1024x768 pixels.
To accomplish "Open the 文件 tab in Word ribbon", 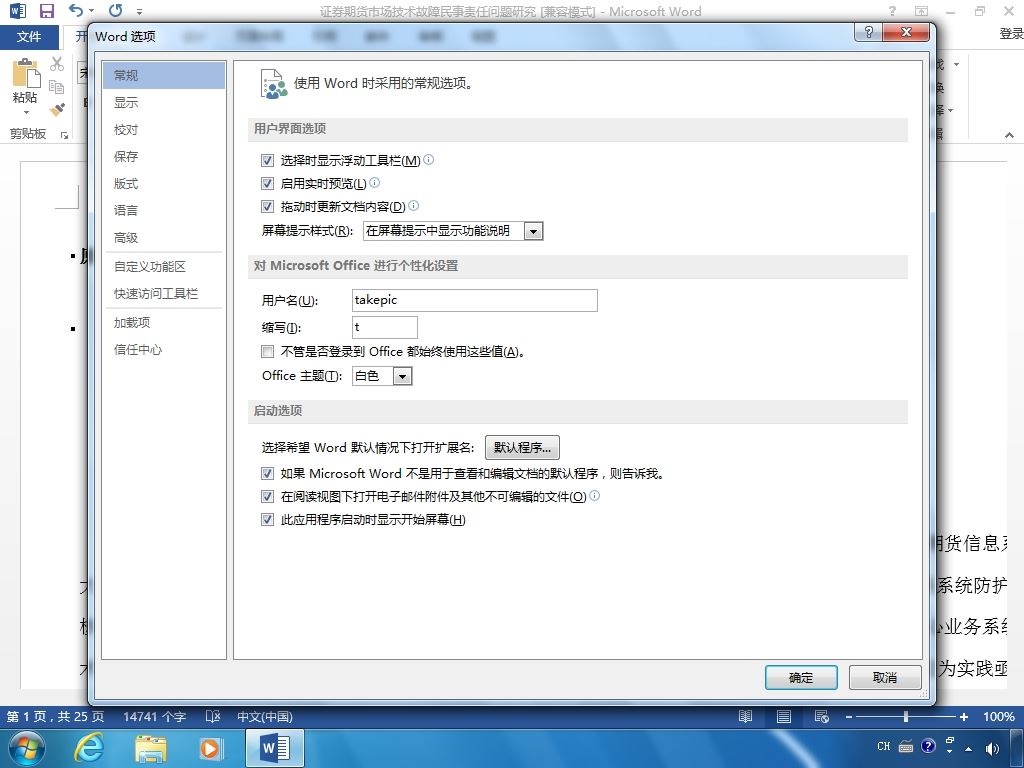I will [x=29, y=37].
